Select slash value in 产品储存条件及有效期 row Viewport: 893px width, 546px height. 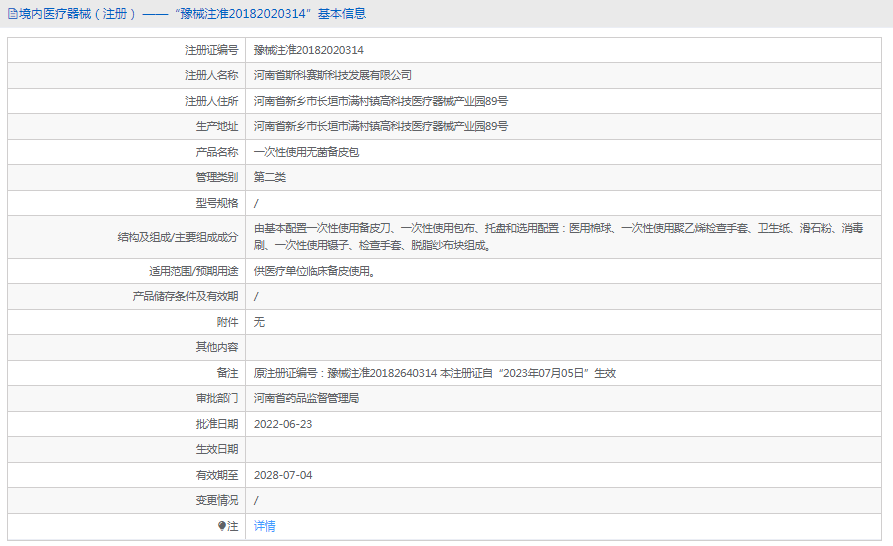[x=256, y=297]
